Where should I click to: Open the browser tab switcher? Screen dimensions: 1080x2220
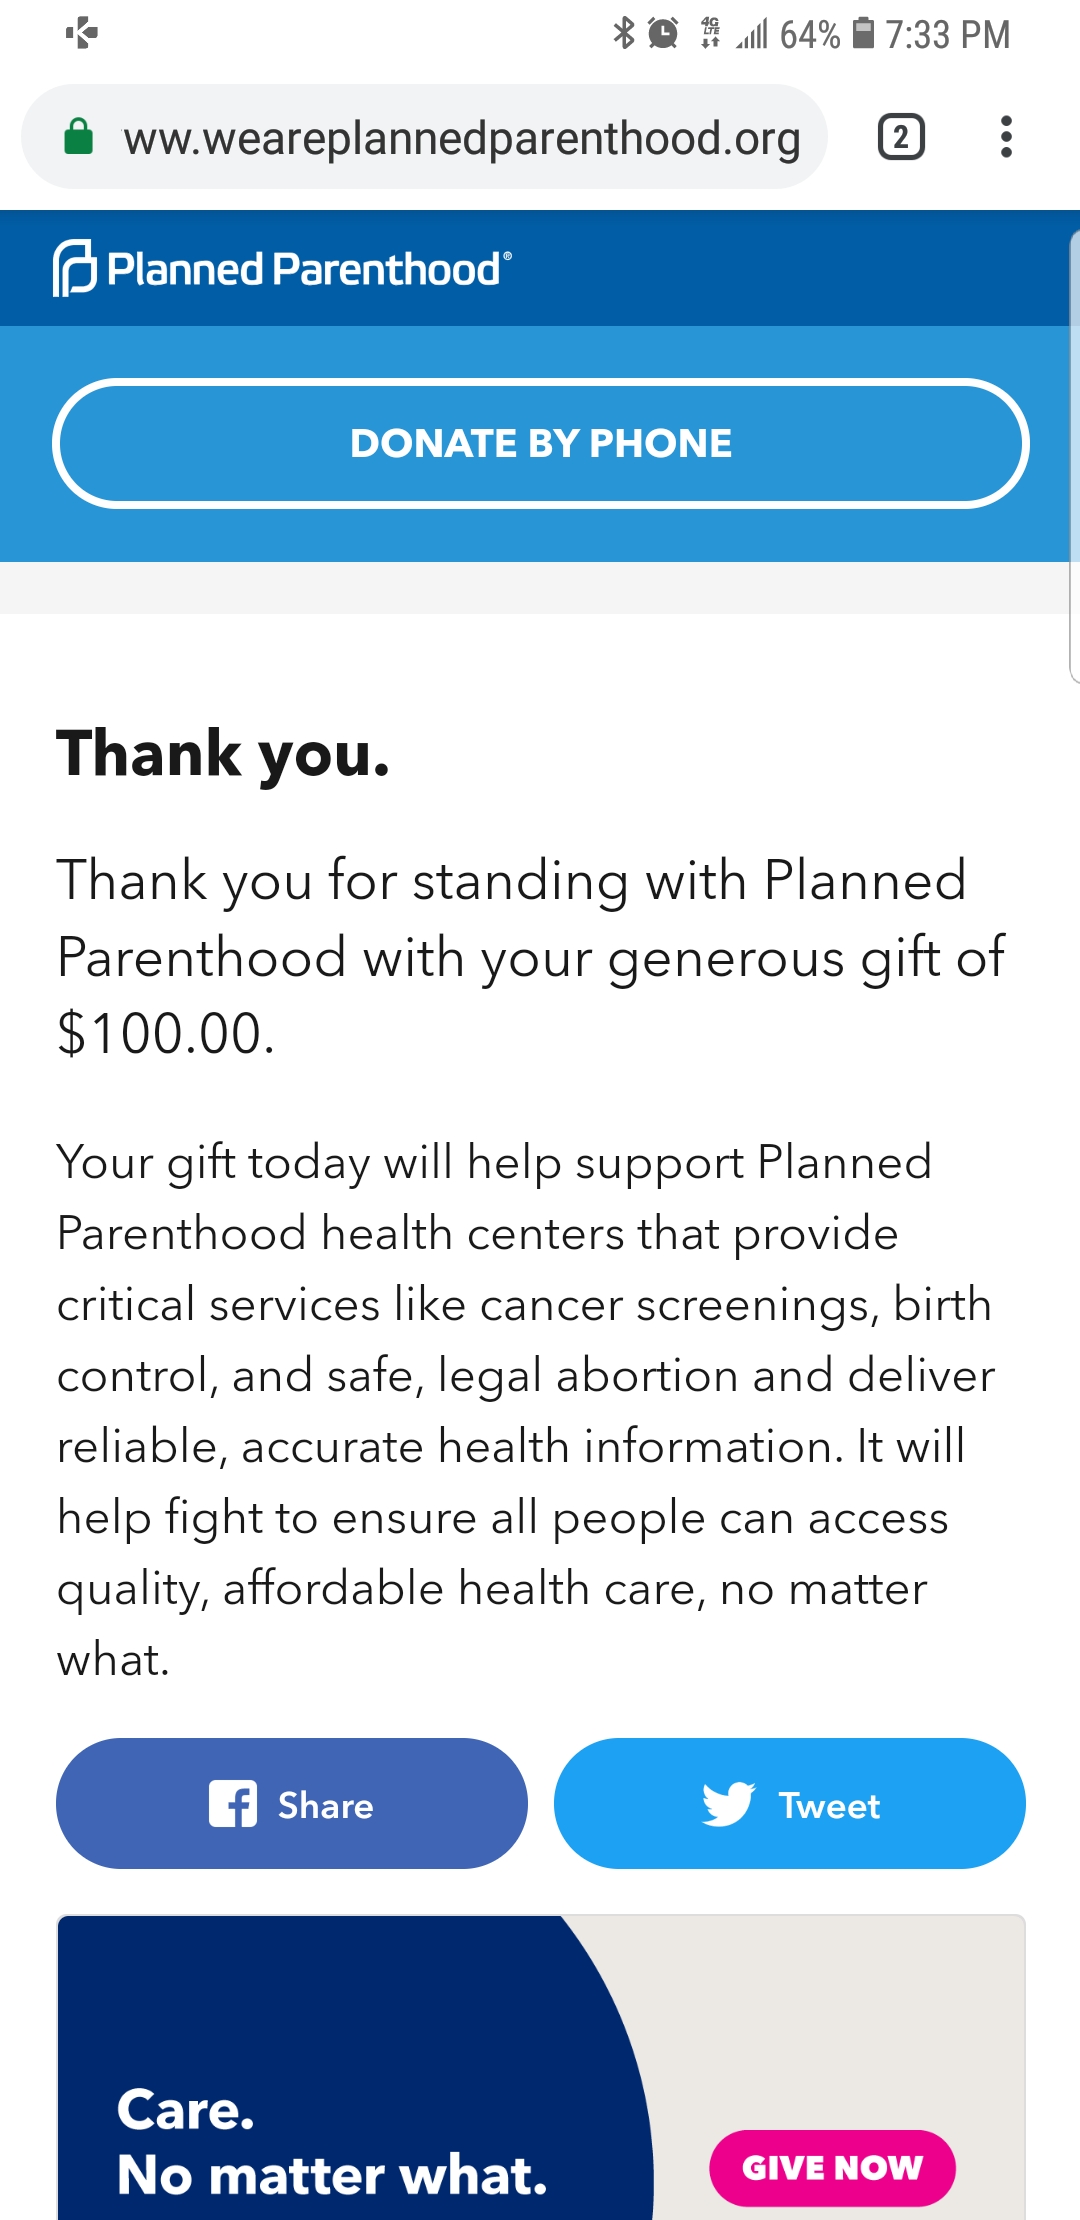coord(900,137)
